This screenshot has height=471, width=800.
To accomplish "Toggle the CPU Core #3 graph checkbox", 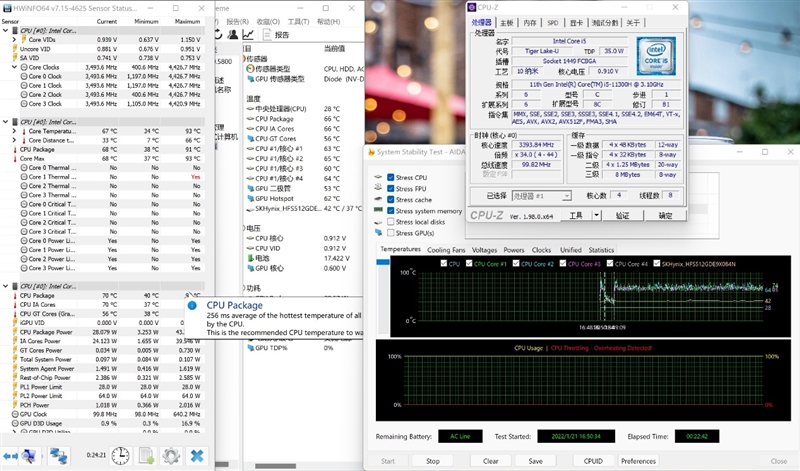I will pyautogui.click(x=563, y=264).
